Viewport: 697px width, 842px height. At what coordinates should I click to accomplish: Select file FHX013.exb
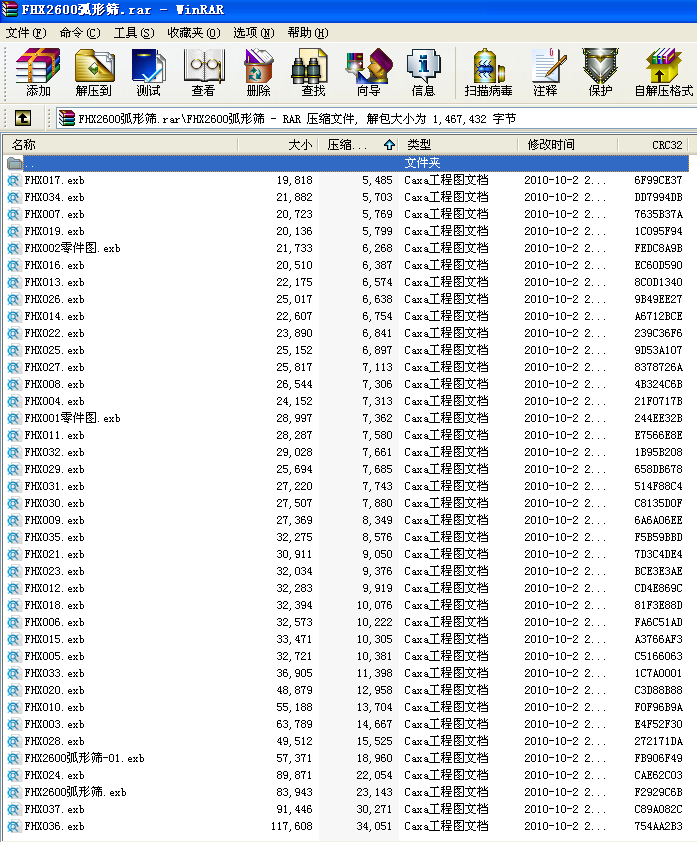point(54,282)
